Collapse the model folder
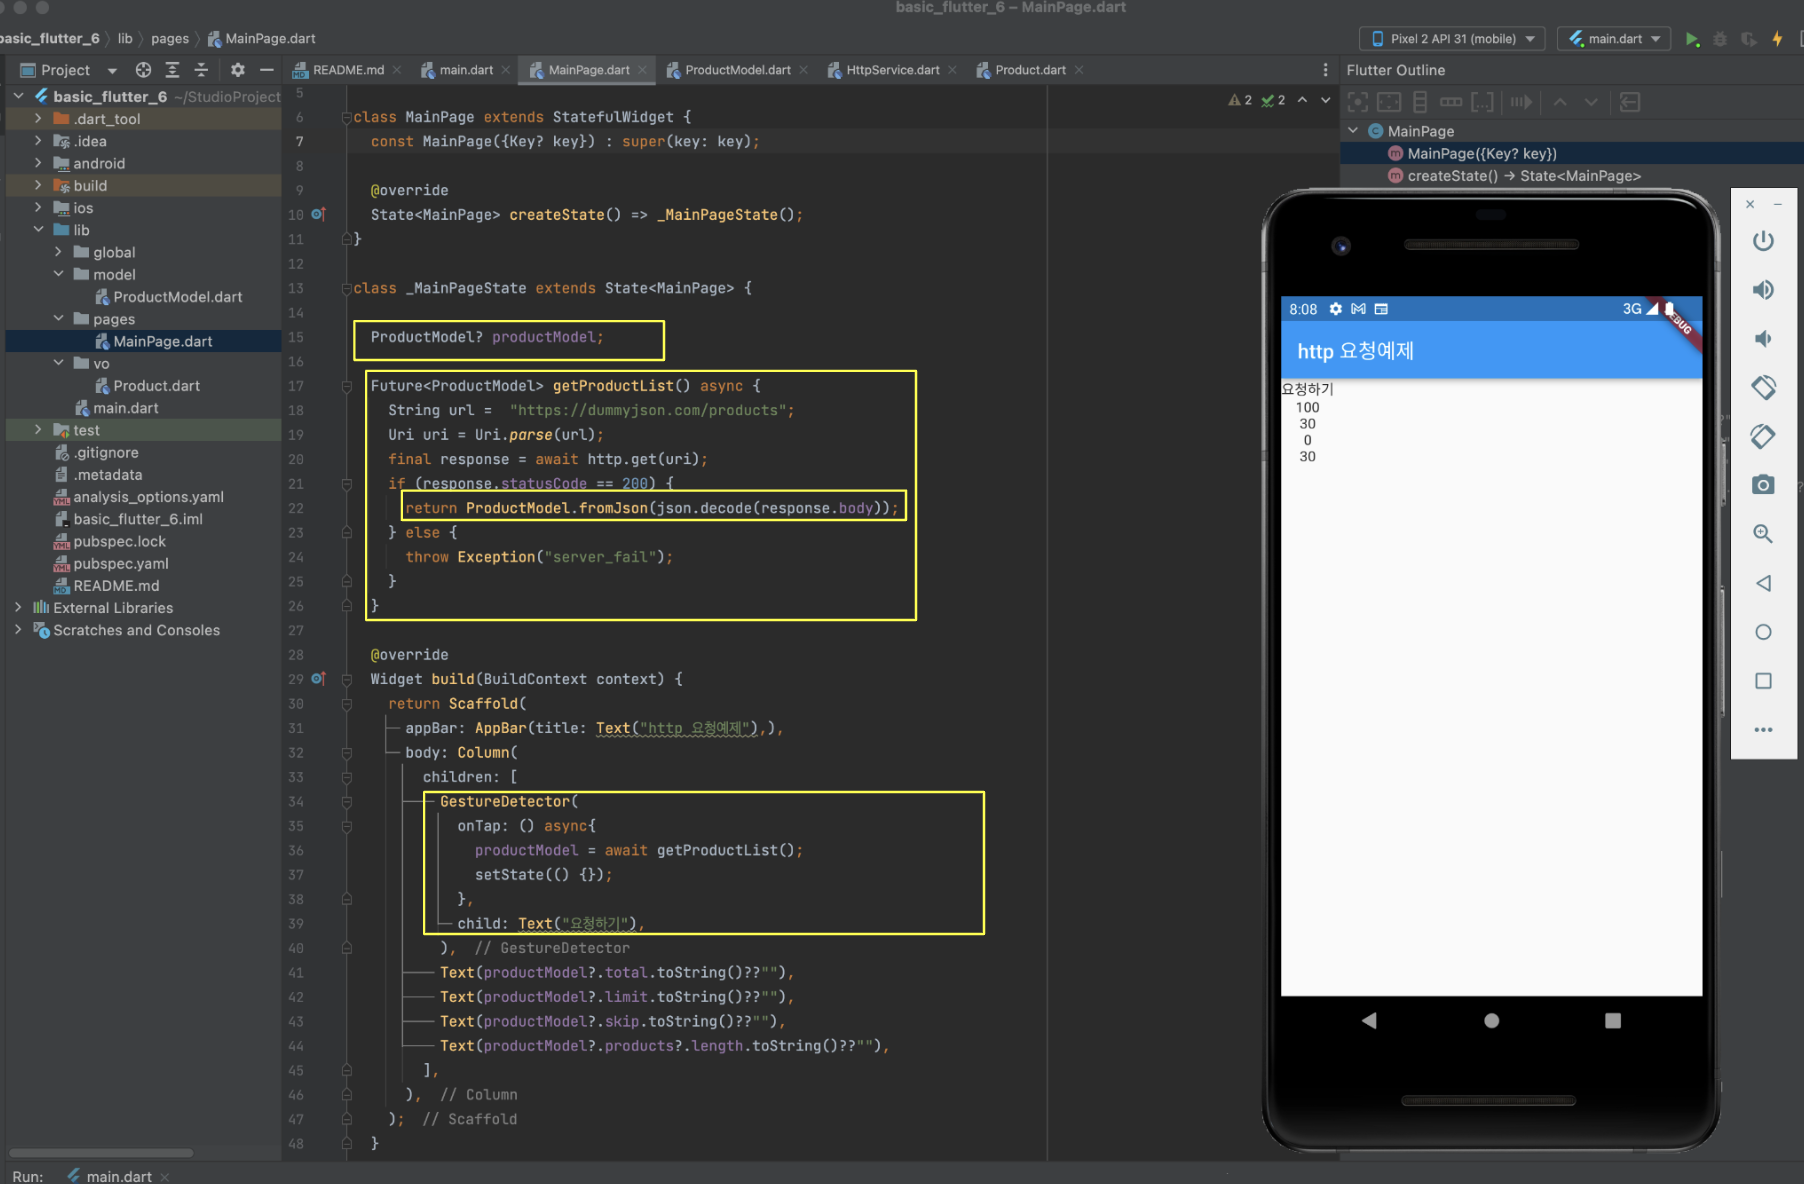 click(x=58, y=274)
